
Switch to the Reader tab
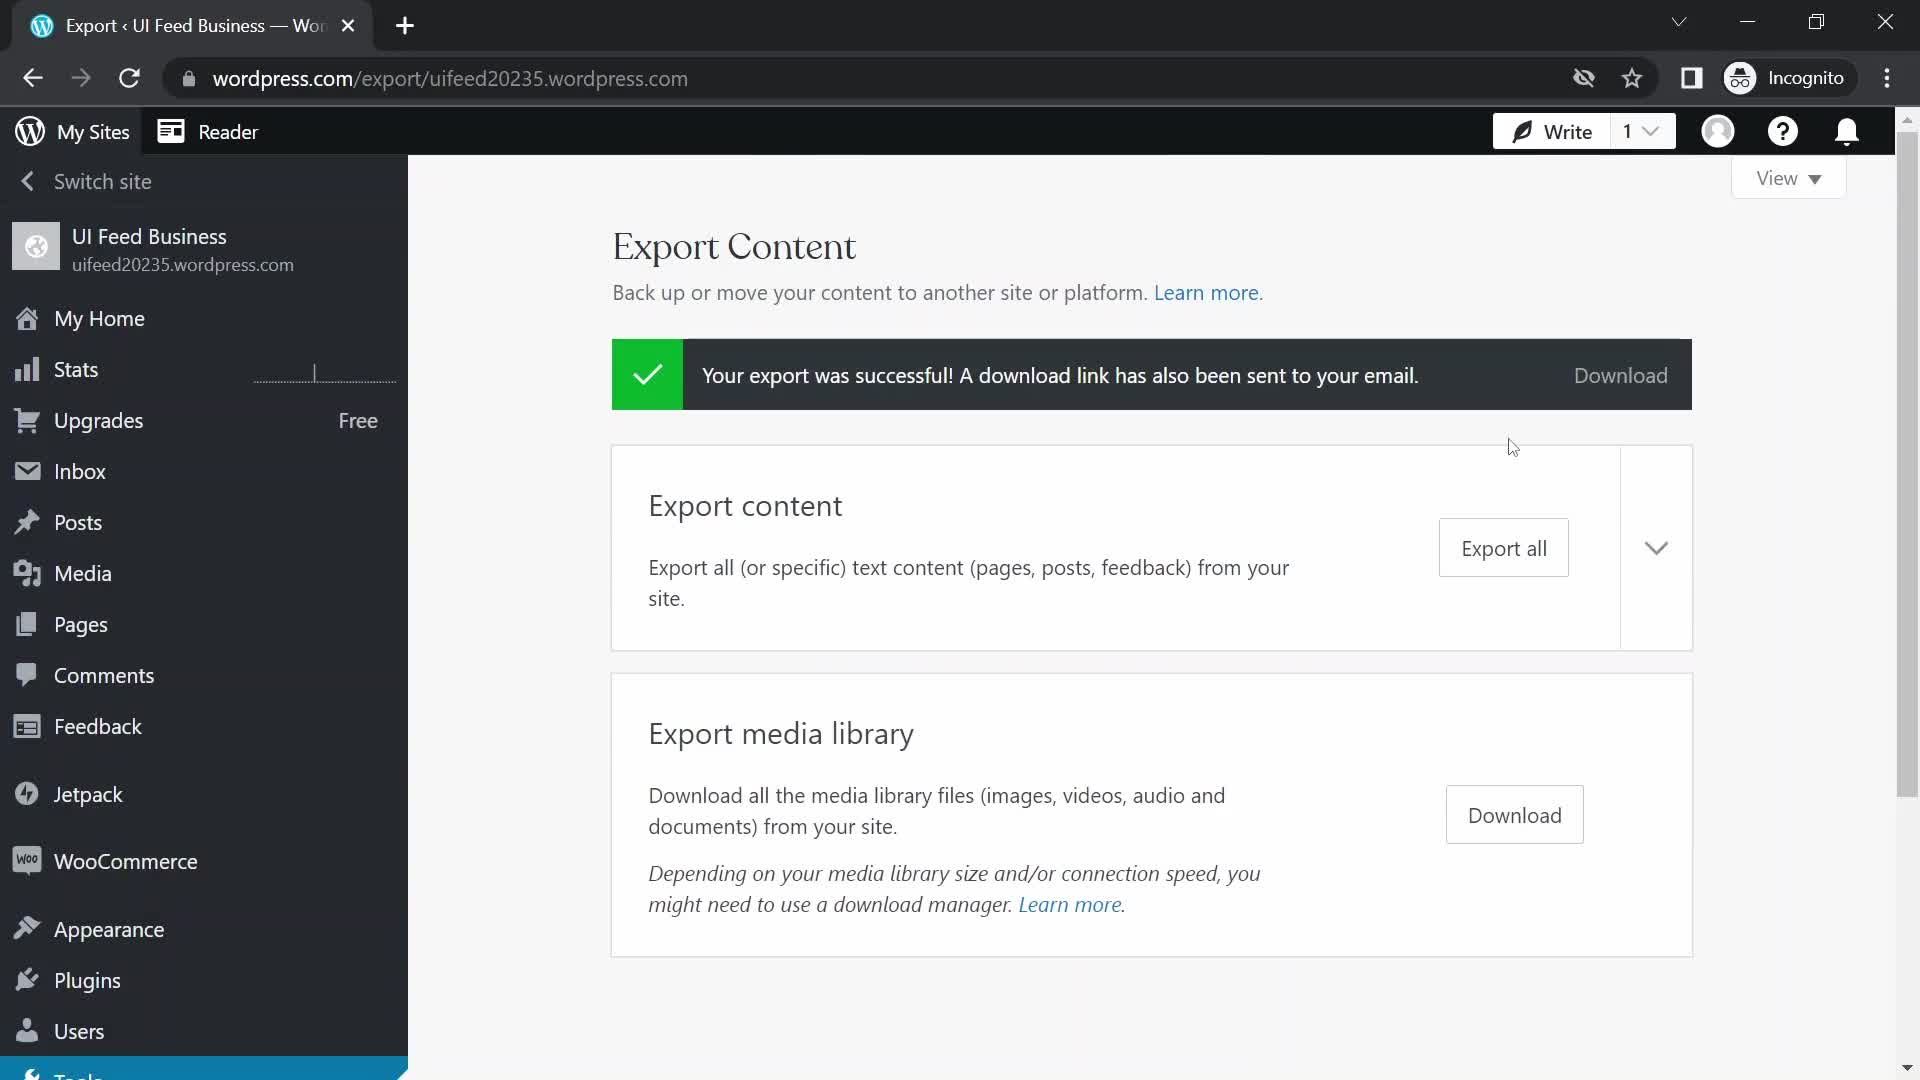pyautogui.click(x=209, y=131)
